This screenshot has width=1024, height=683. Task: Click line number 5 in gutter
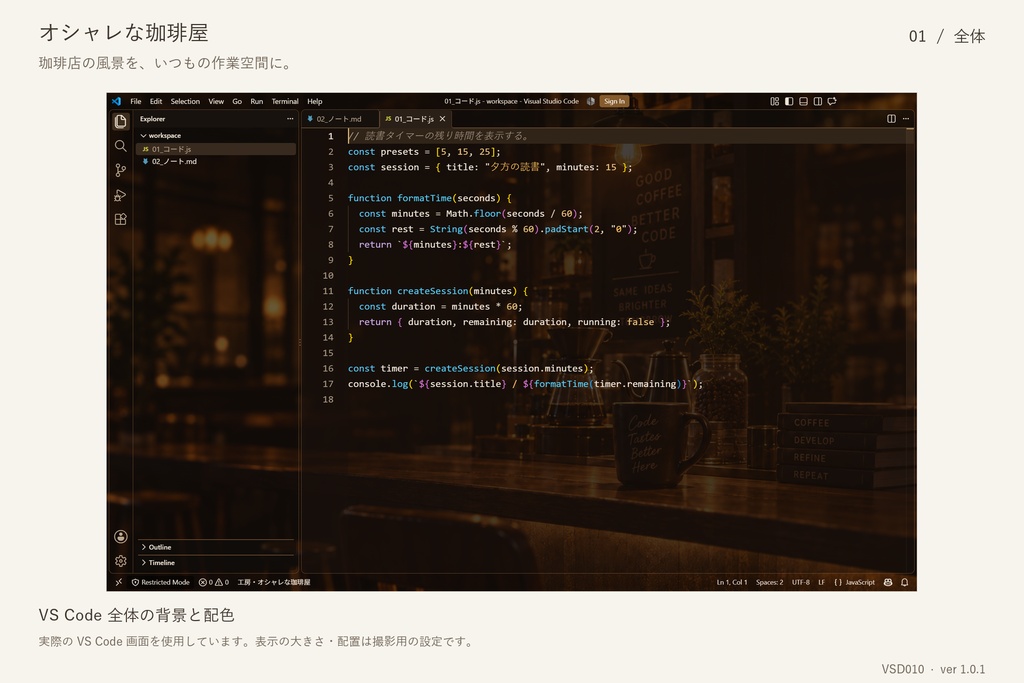(330, 198)
